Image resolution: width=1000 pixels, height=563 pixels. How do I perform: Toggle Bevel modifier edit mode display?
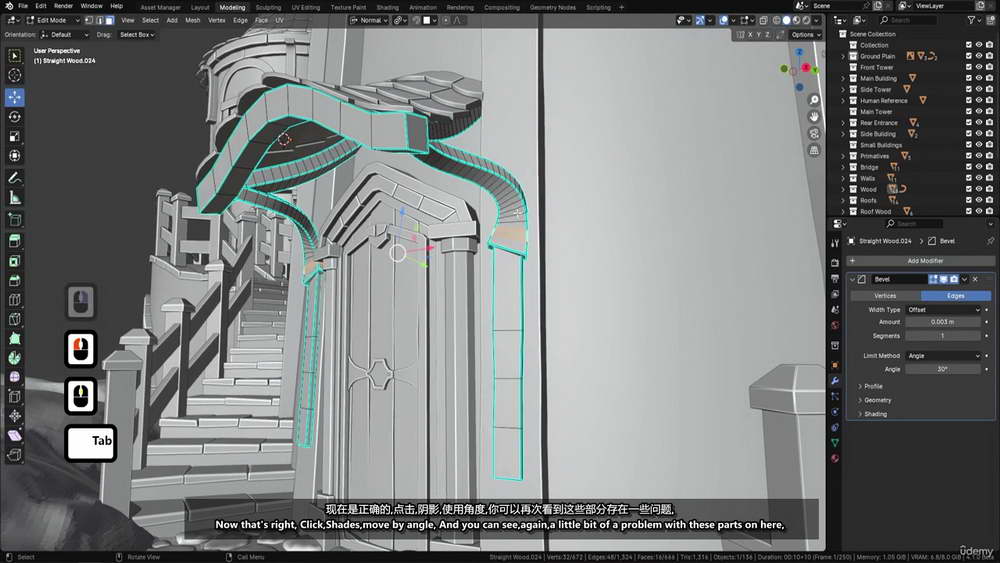[x=933, y=279]
